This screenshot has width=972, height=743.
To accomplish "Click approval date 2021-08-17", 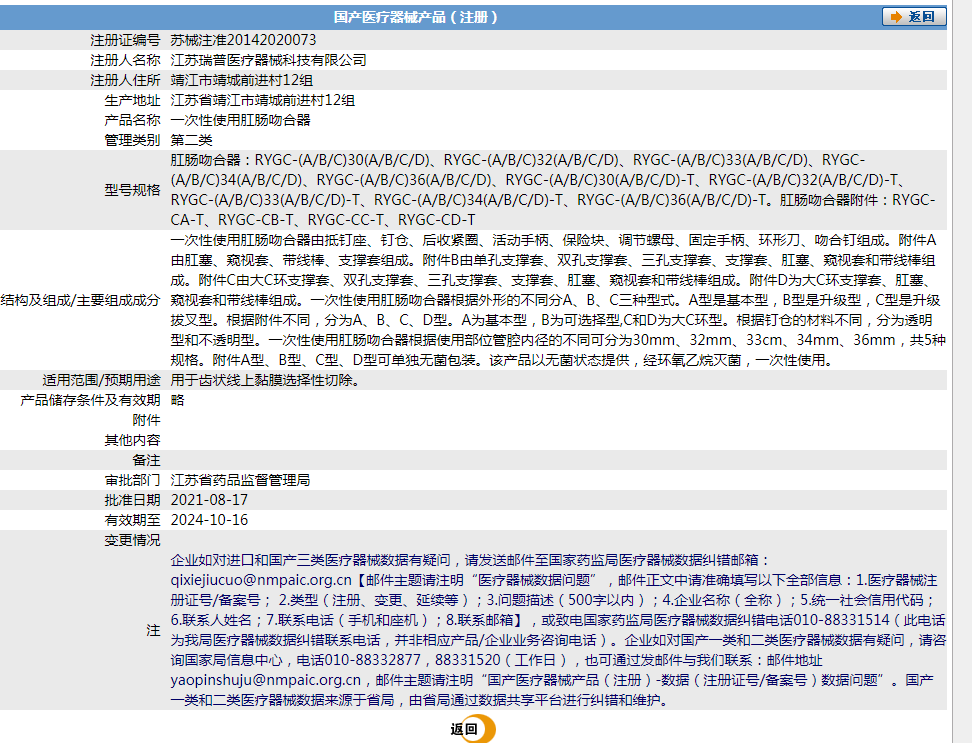I will click(x=209, y=500).
